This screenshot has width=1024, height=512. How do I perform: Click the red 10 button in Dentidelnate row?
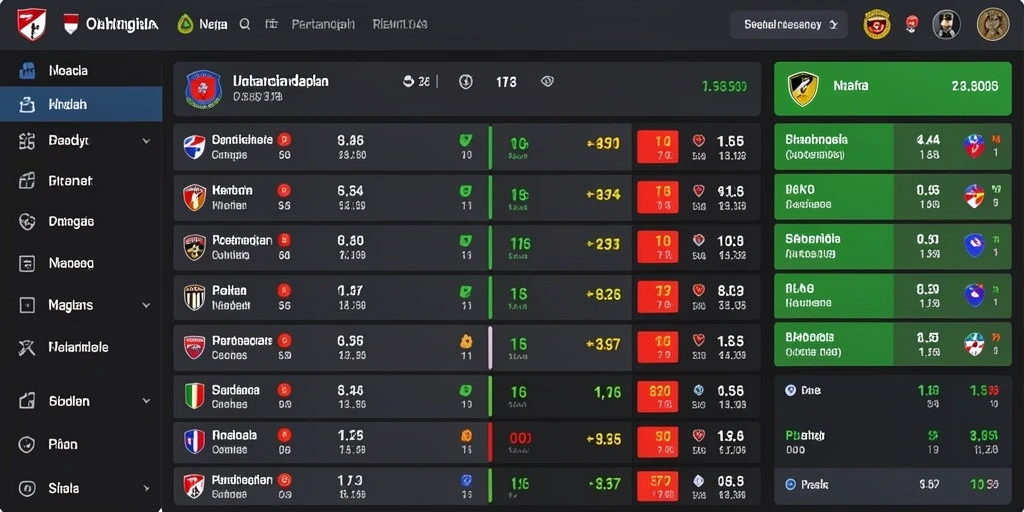click(658, 147)
